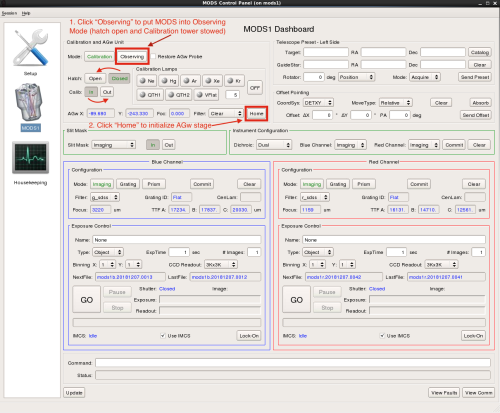Move slit mask In
The width and height of the screenshot is (500, 413).
pos(153,145)
